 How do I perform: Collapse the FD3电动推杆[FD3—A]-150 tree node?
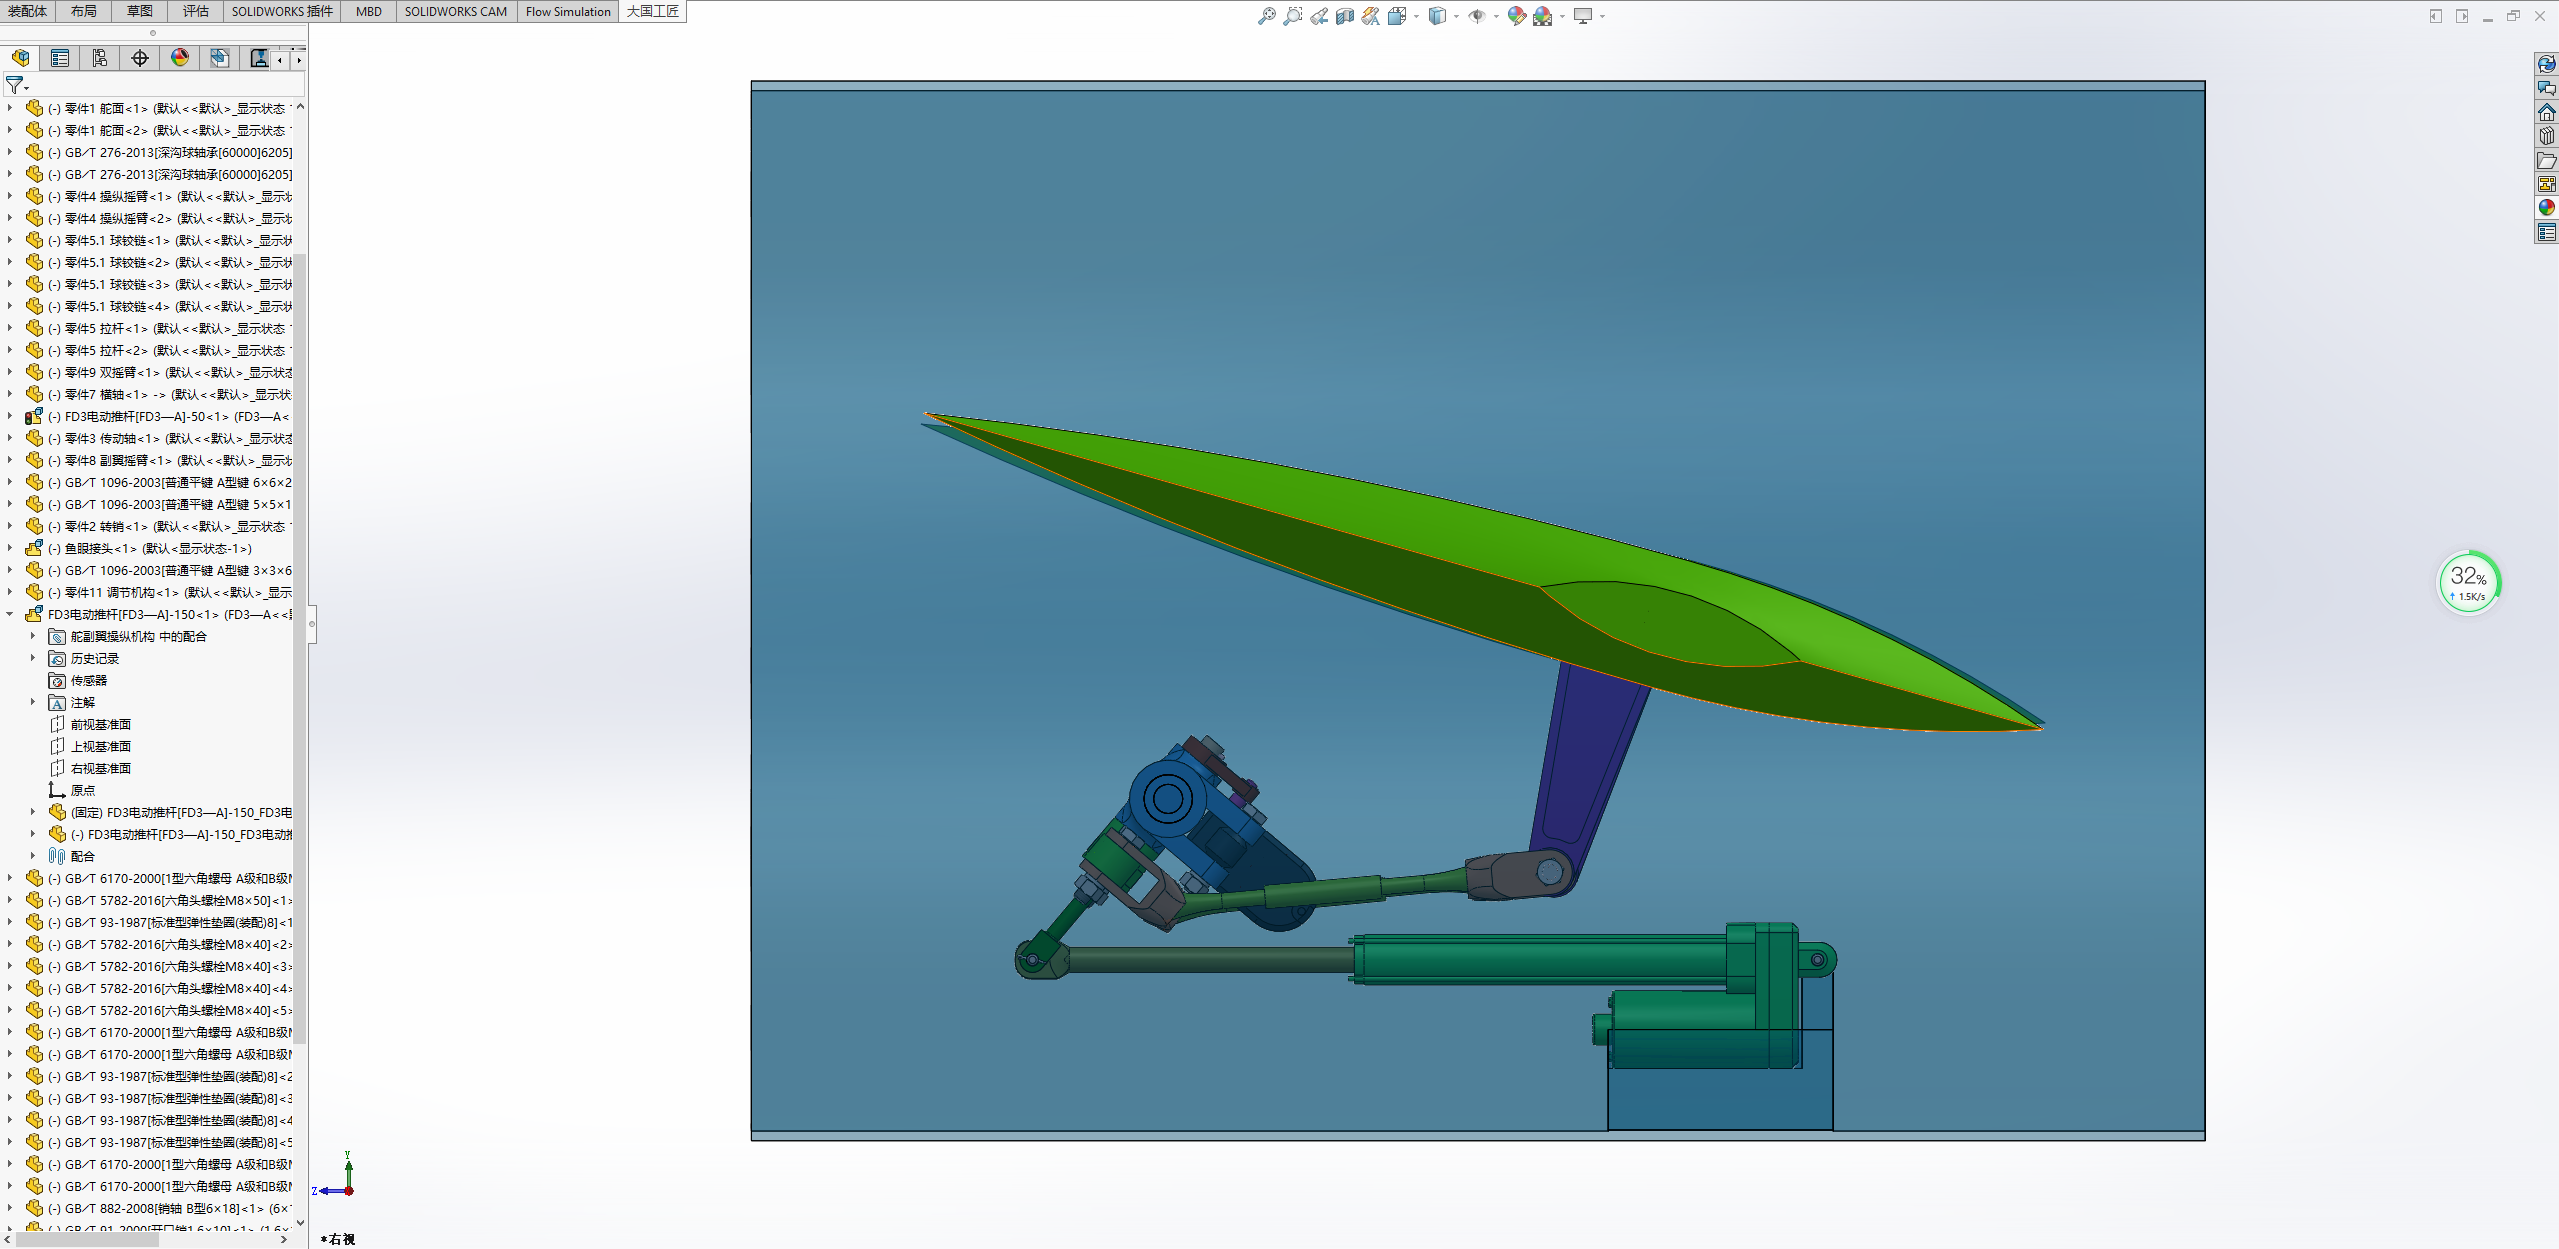click(x=10, y=615)
